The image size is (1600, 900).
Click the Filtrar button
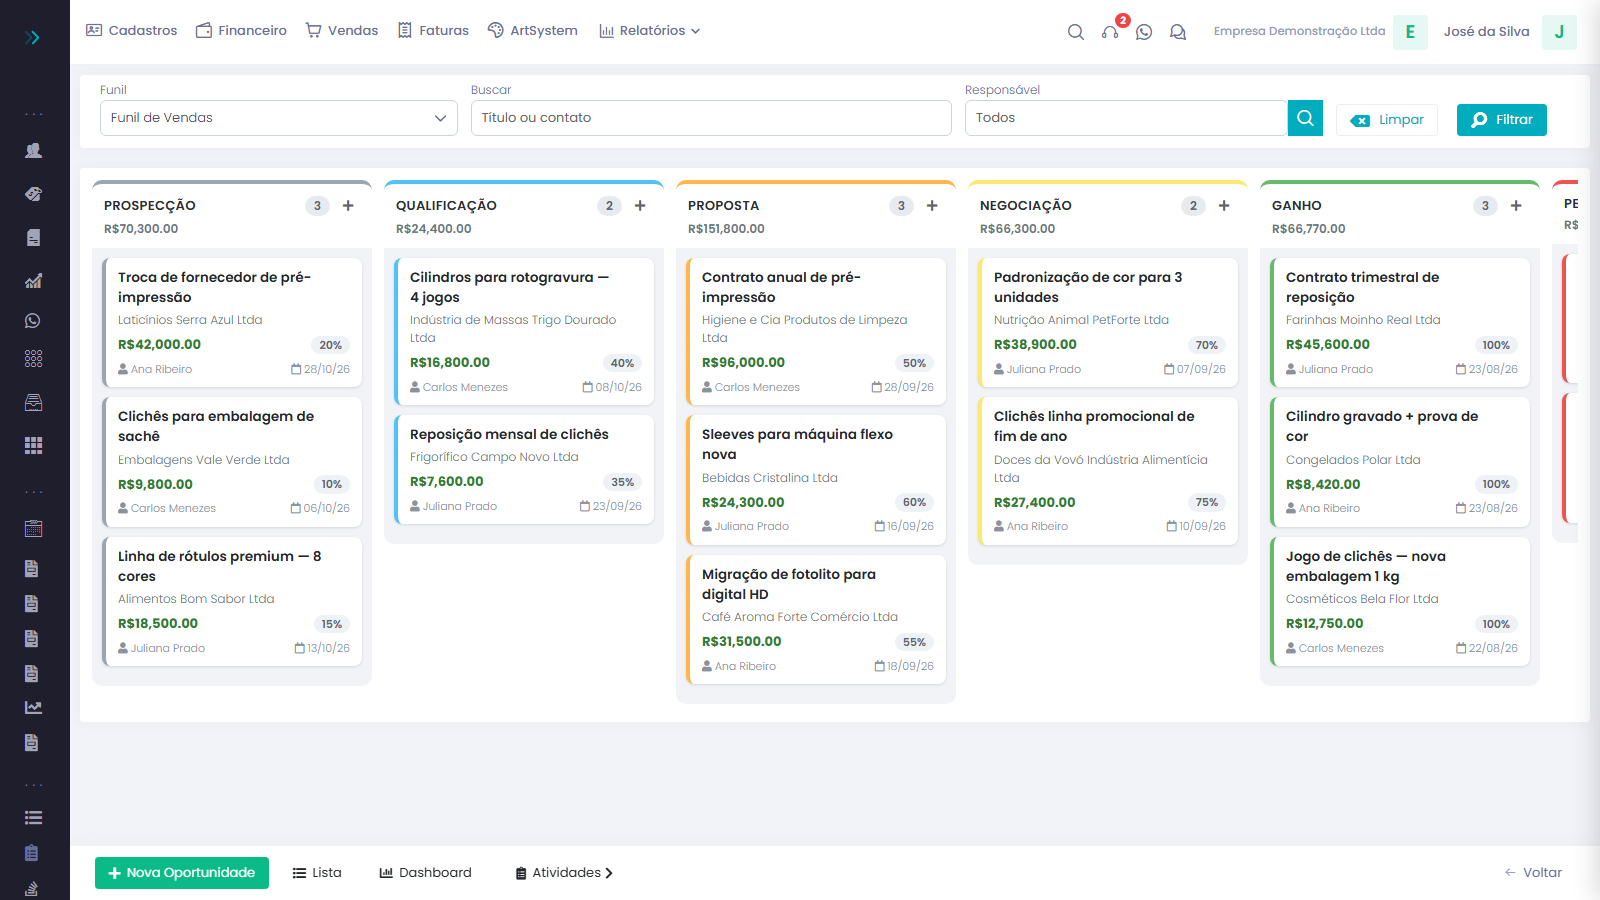pos(1502,120)
